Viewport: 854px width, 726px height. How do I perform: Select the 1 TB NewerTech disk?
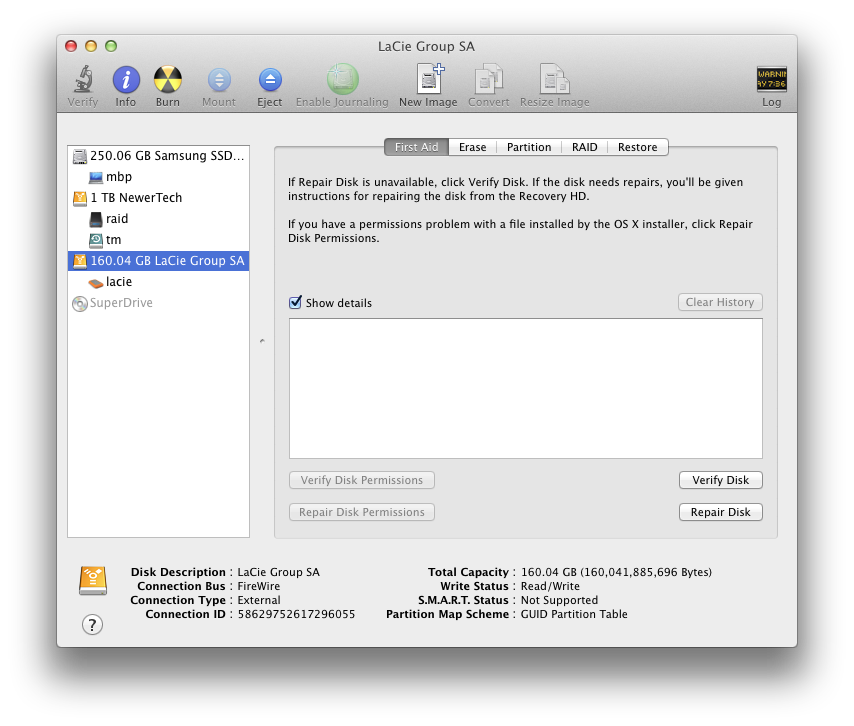point(158,198)
